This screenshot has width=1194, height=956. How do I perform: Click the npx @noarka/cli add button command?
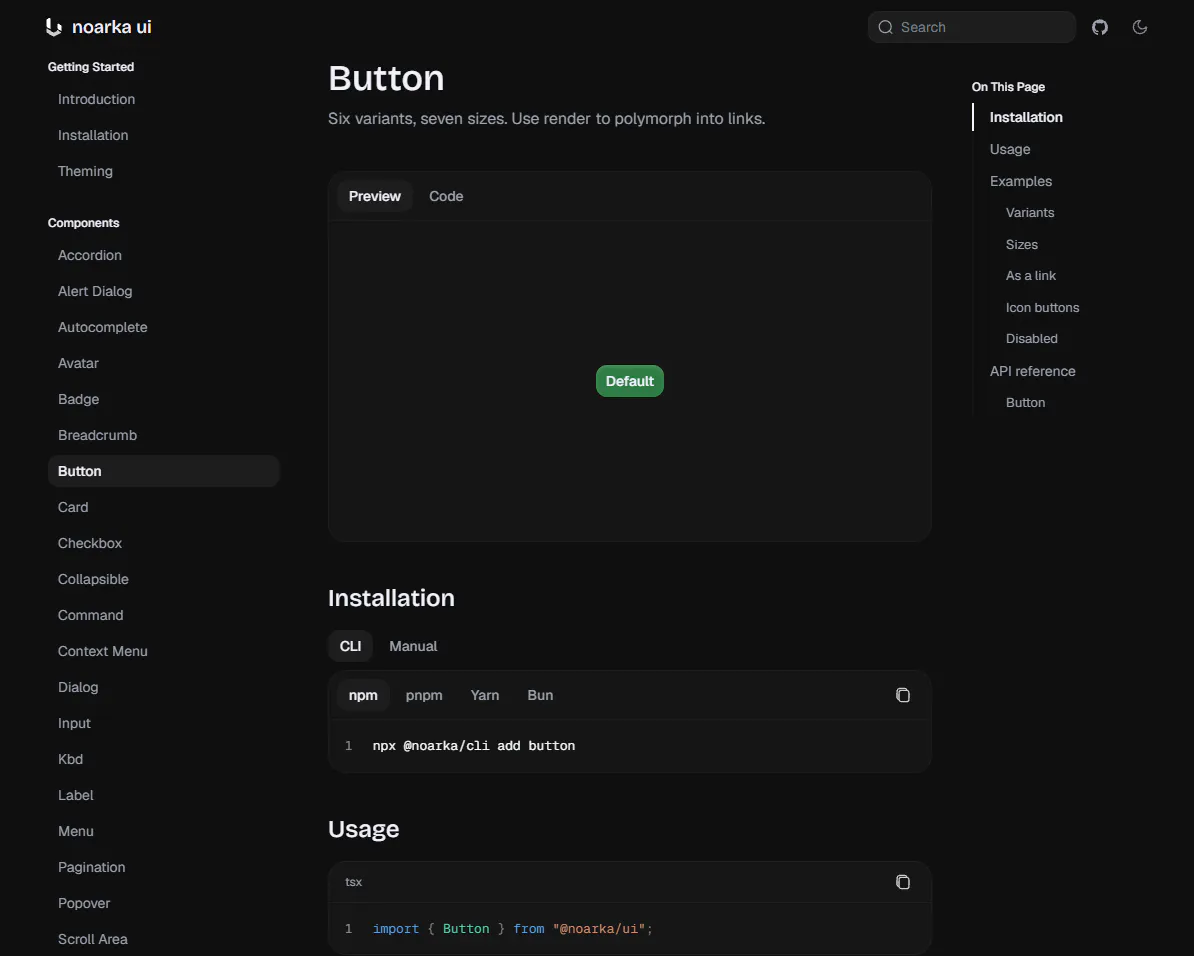pos(474,746)
